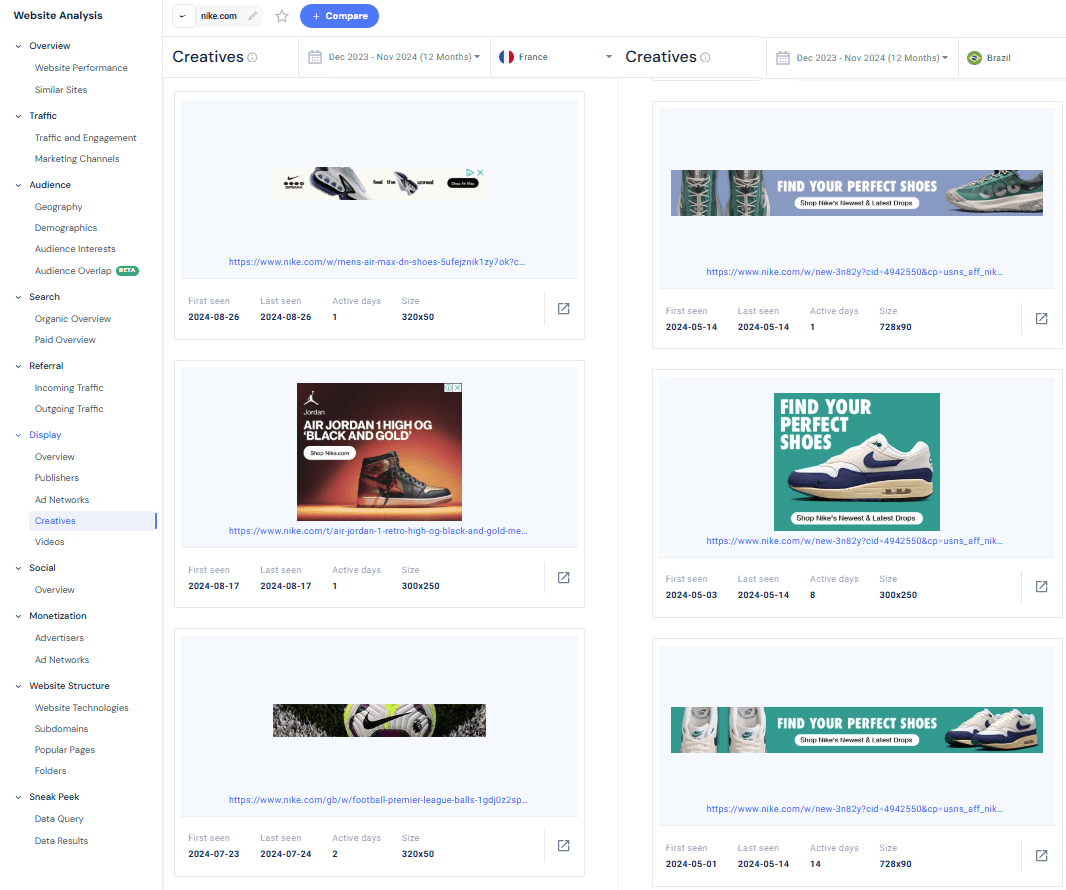Click the Air Jordan 1 High OG ad thumbnail
Image resolution: width=1066 pixels, height=890 pixels.
coord(379,452)
